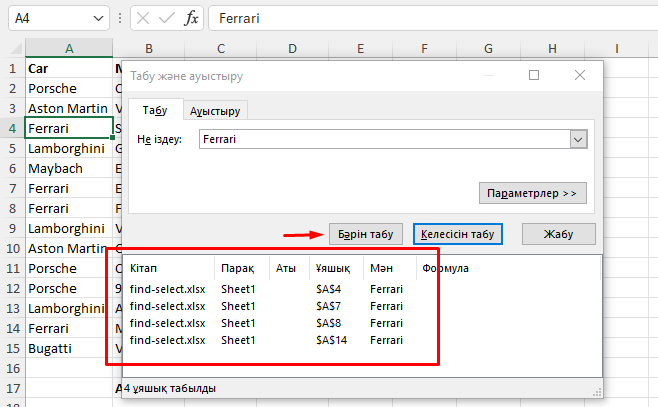Click the formula bar containing Ferrari
This screenshot has width=658, height=407.
pos(433,18)
